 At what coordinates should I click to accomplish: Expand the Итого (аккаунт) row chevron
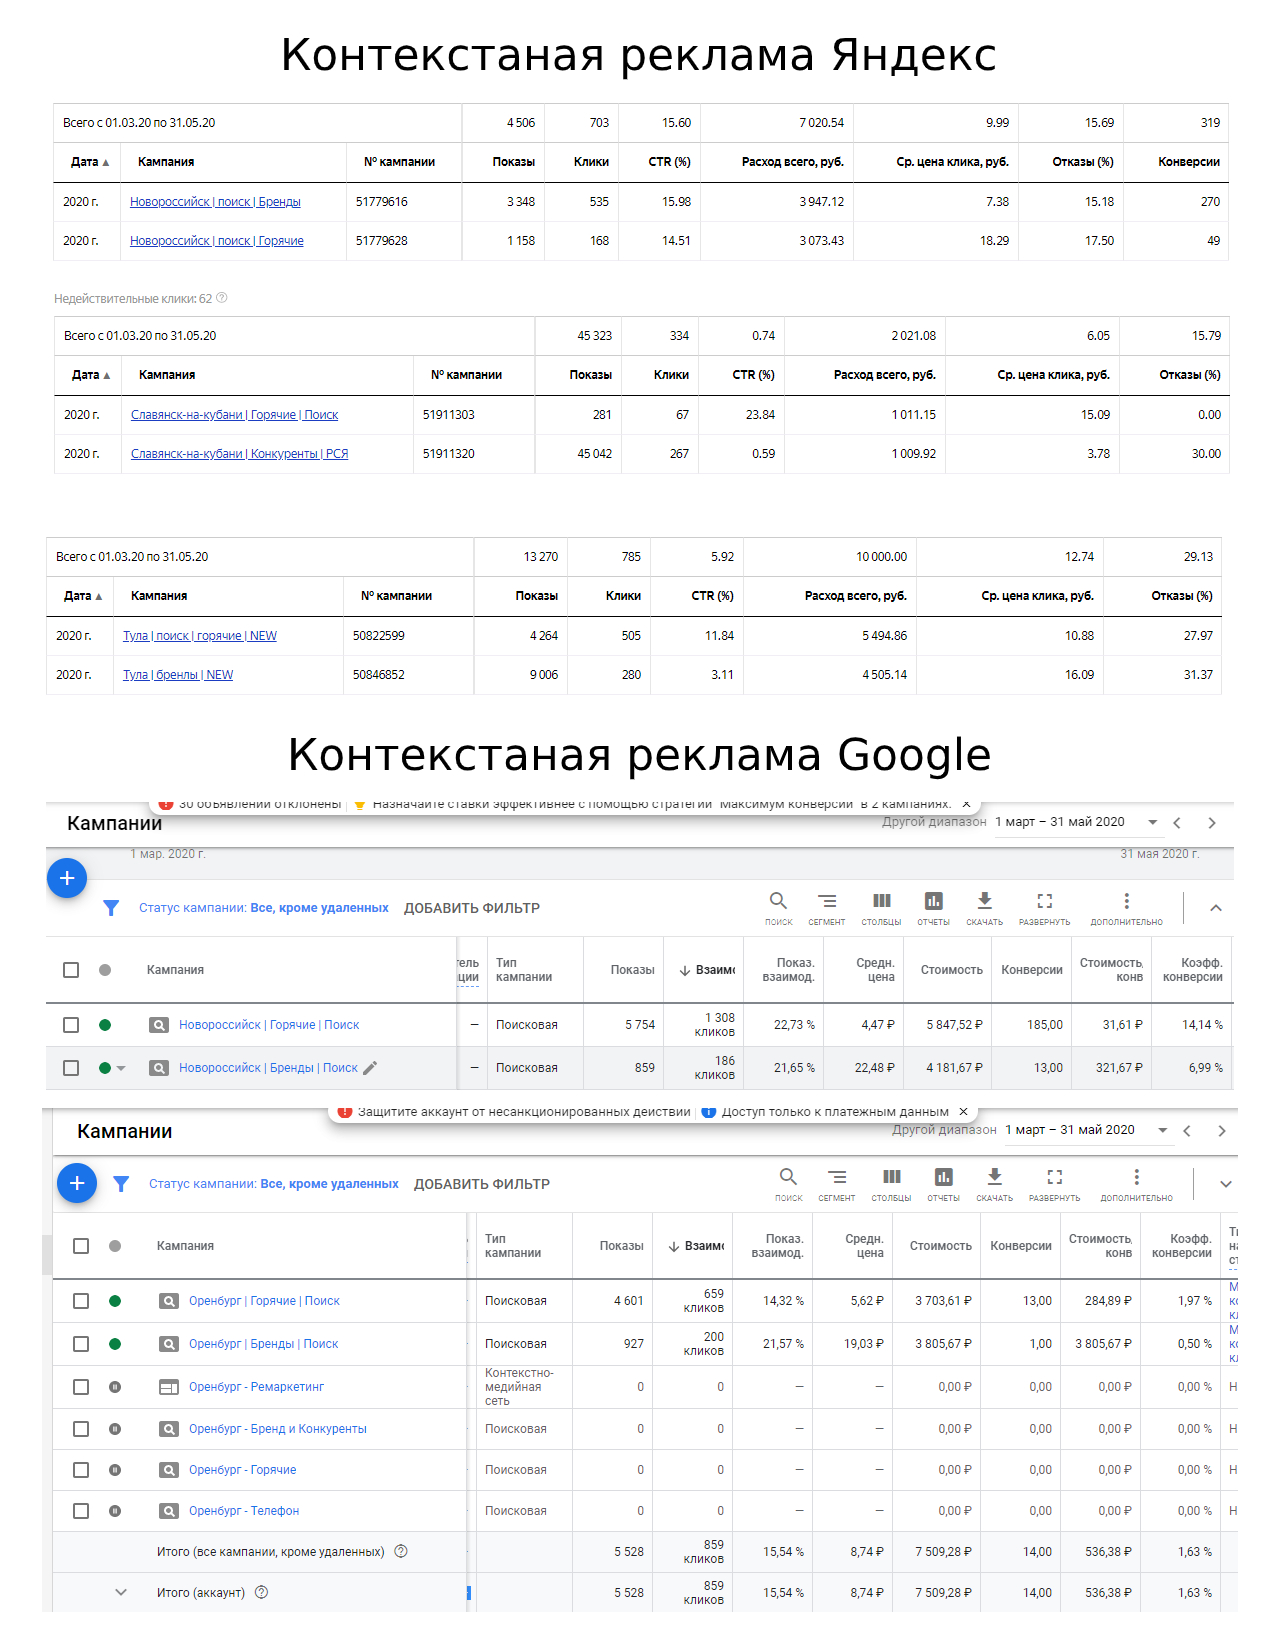[x=121, y=1593]
